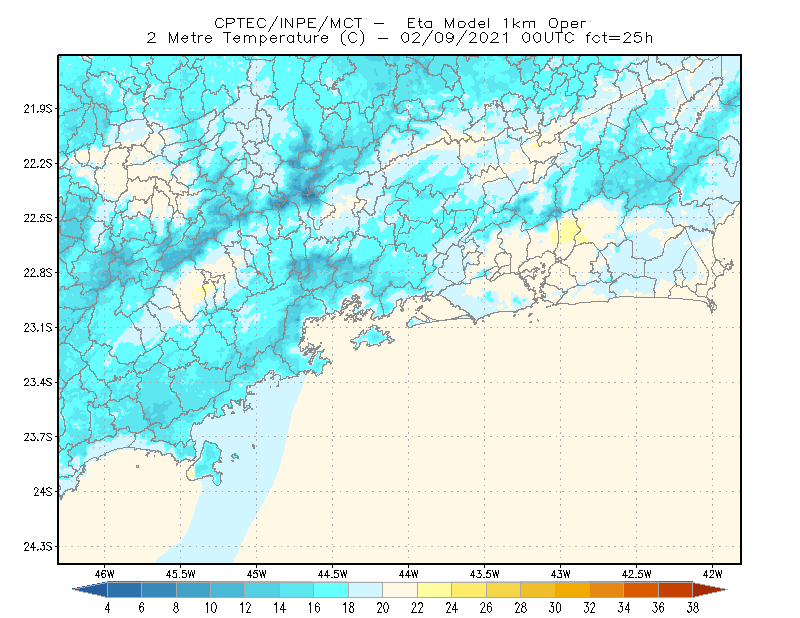This screenshot has width=800, height=618.
Task: Select the colorbar swatch between 12 and 14
Action: click(262, 589)
